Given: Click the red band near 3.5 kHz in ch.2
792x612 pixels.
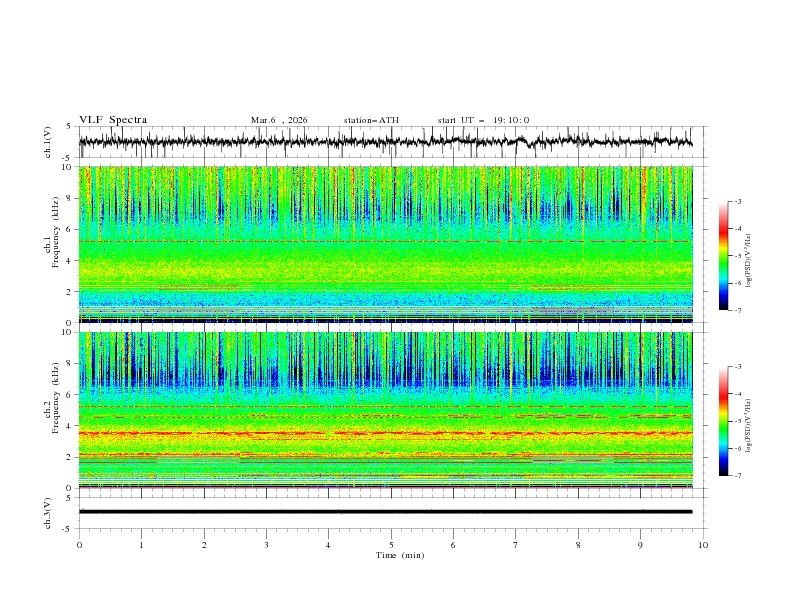Looking at the screenshot, I should 390,433.
